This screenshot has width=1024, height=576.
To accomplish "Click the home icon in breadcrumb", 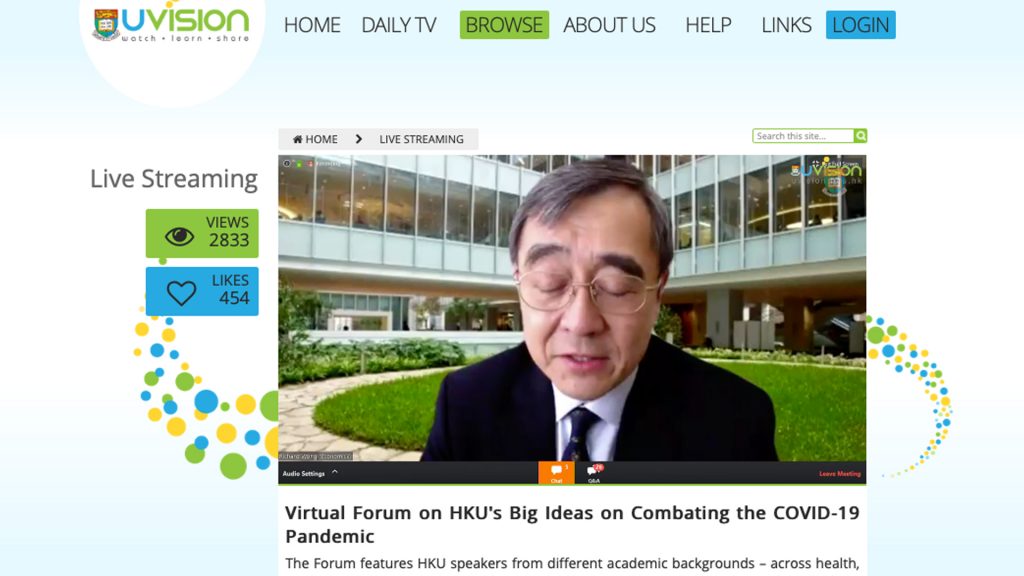I will (297, 140).
